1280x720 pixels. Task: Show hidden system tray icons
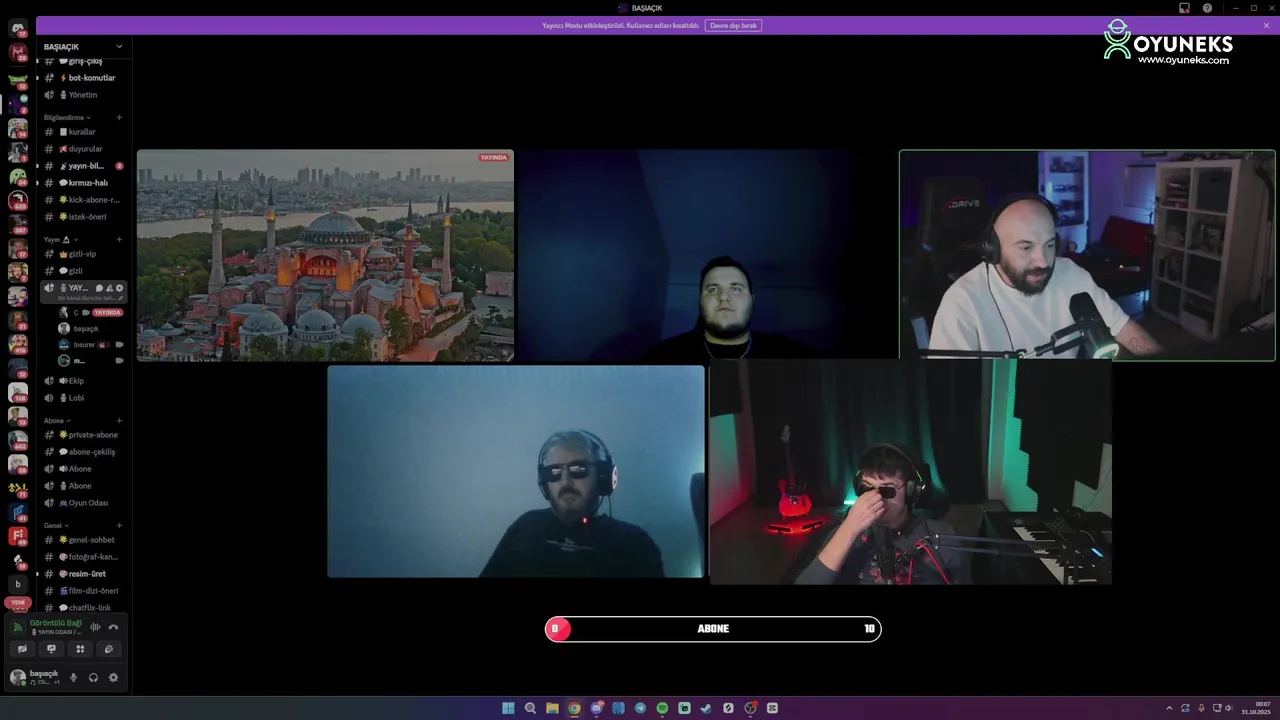pos(1169,708)
